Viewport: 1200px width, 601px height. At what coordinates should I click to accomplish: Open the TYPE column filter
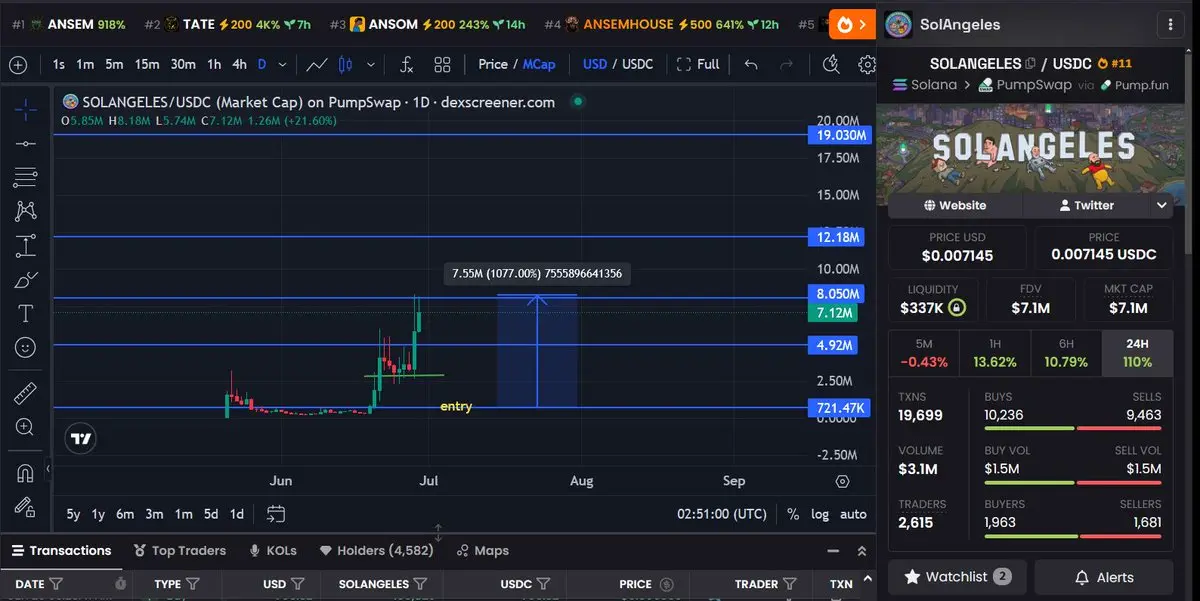tap(192, 584)
